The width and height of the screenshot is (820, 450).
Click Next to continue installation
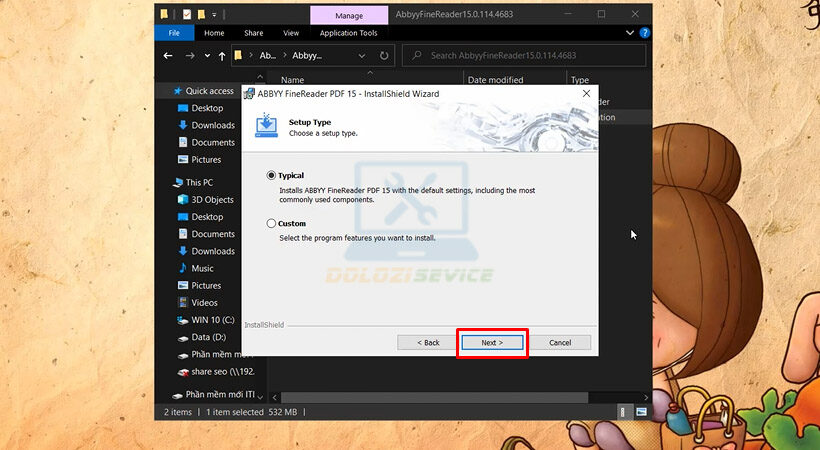pos(490,342)
